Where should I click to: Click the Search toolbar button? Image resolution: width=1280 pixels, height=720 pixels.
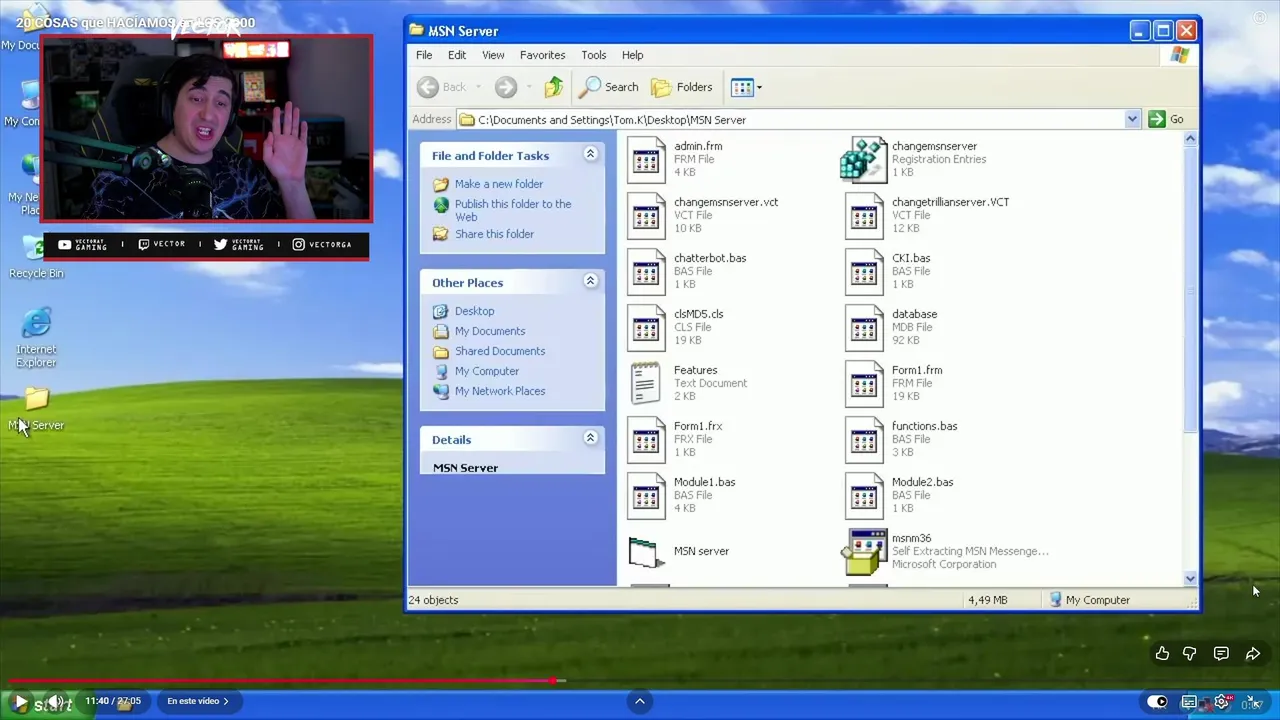coord(609,87)
